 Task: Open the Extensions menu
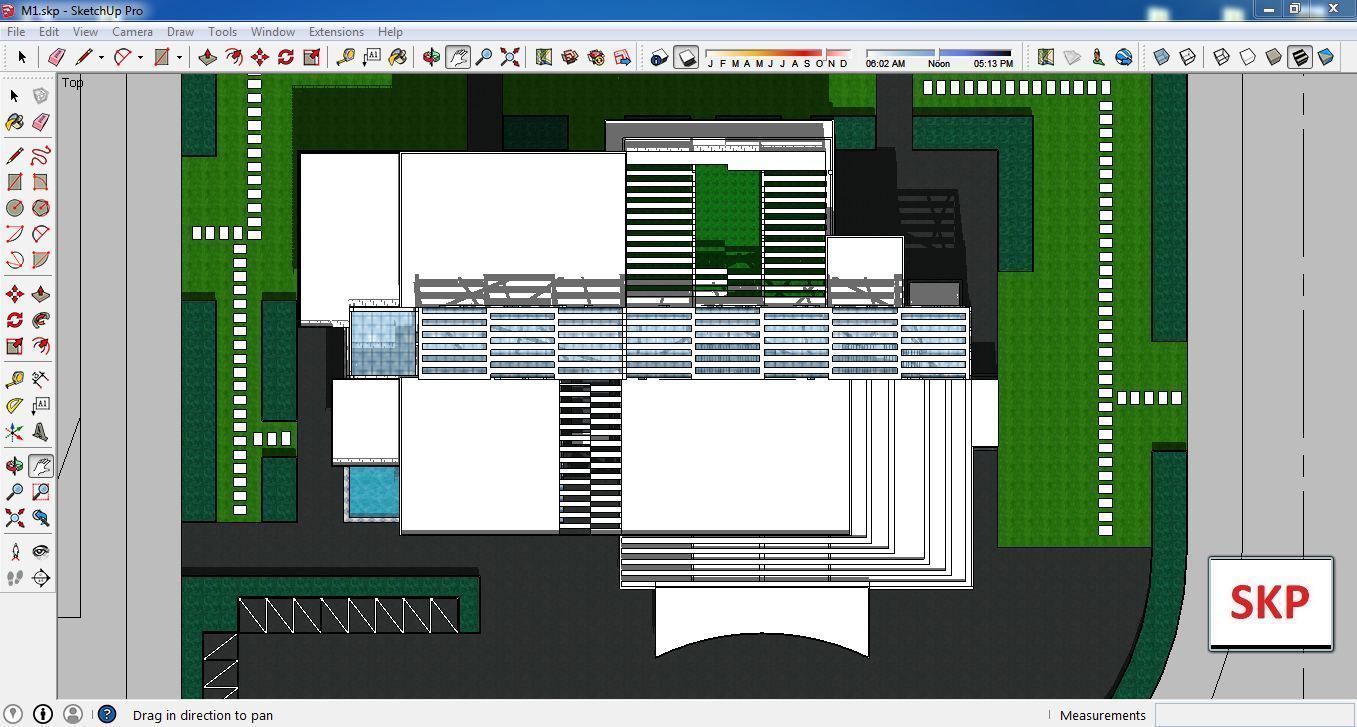click(x=336, y=31)
